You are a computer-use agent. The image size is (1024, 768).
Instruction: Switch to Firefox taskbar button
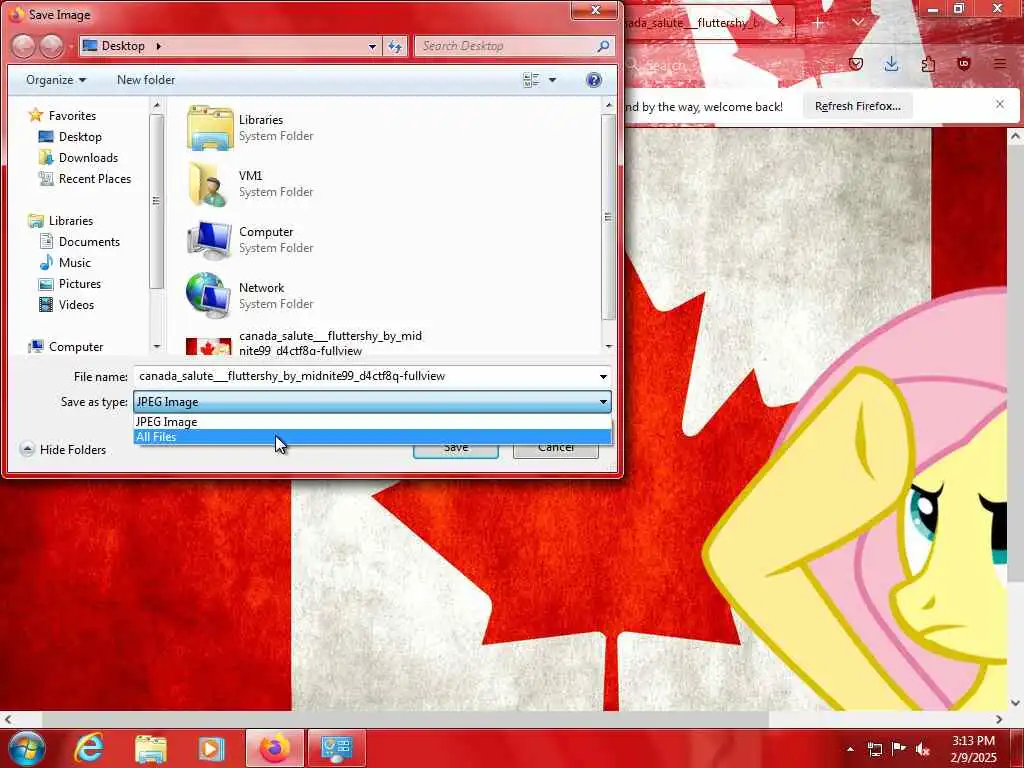coord(274,748)
